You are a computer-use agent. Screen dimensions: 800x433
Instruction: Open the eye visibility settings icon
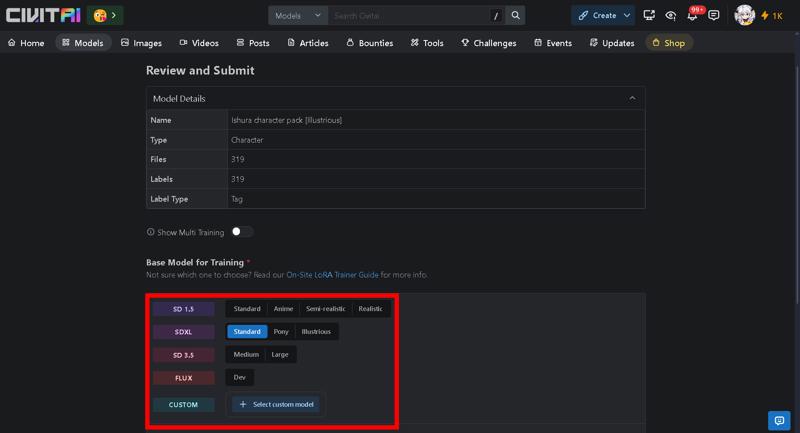click(670, 16)
